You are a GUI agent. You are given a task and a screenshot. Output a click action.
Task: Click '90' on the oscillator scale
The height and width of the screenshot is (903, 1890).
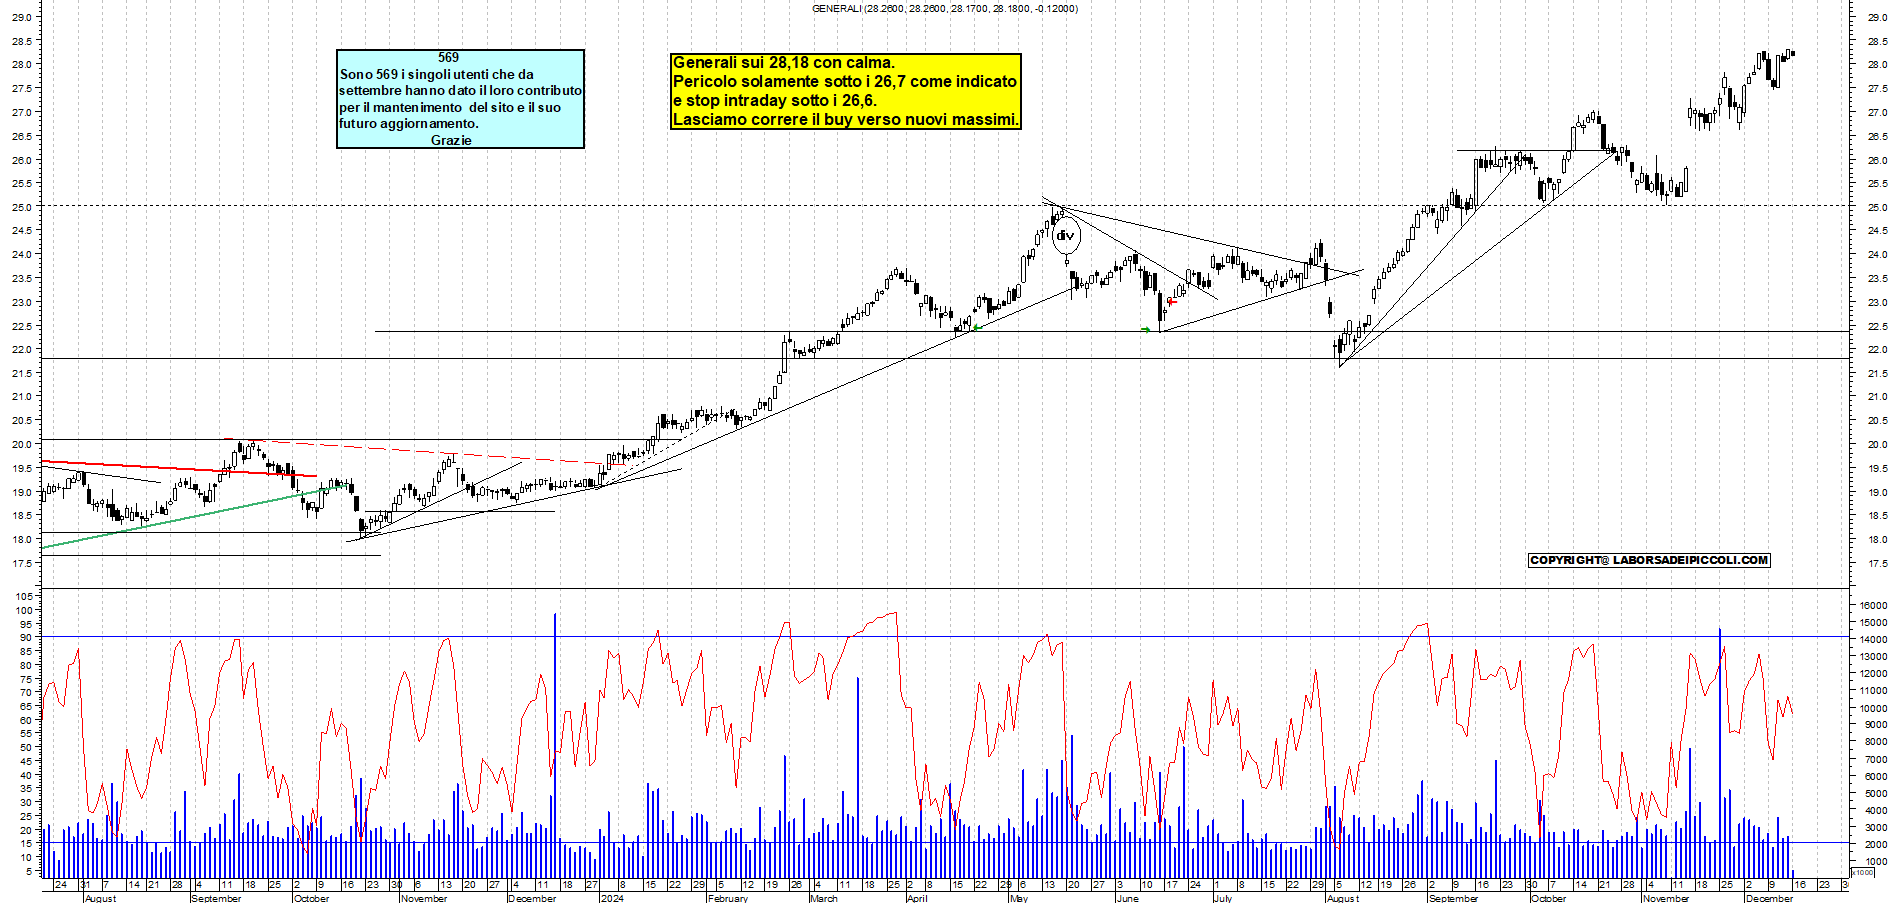[x=27, y=637]
